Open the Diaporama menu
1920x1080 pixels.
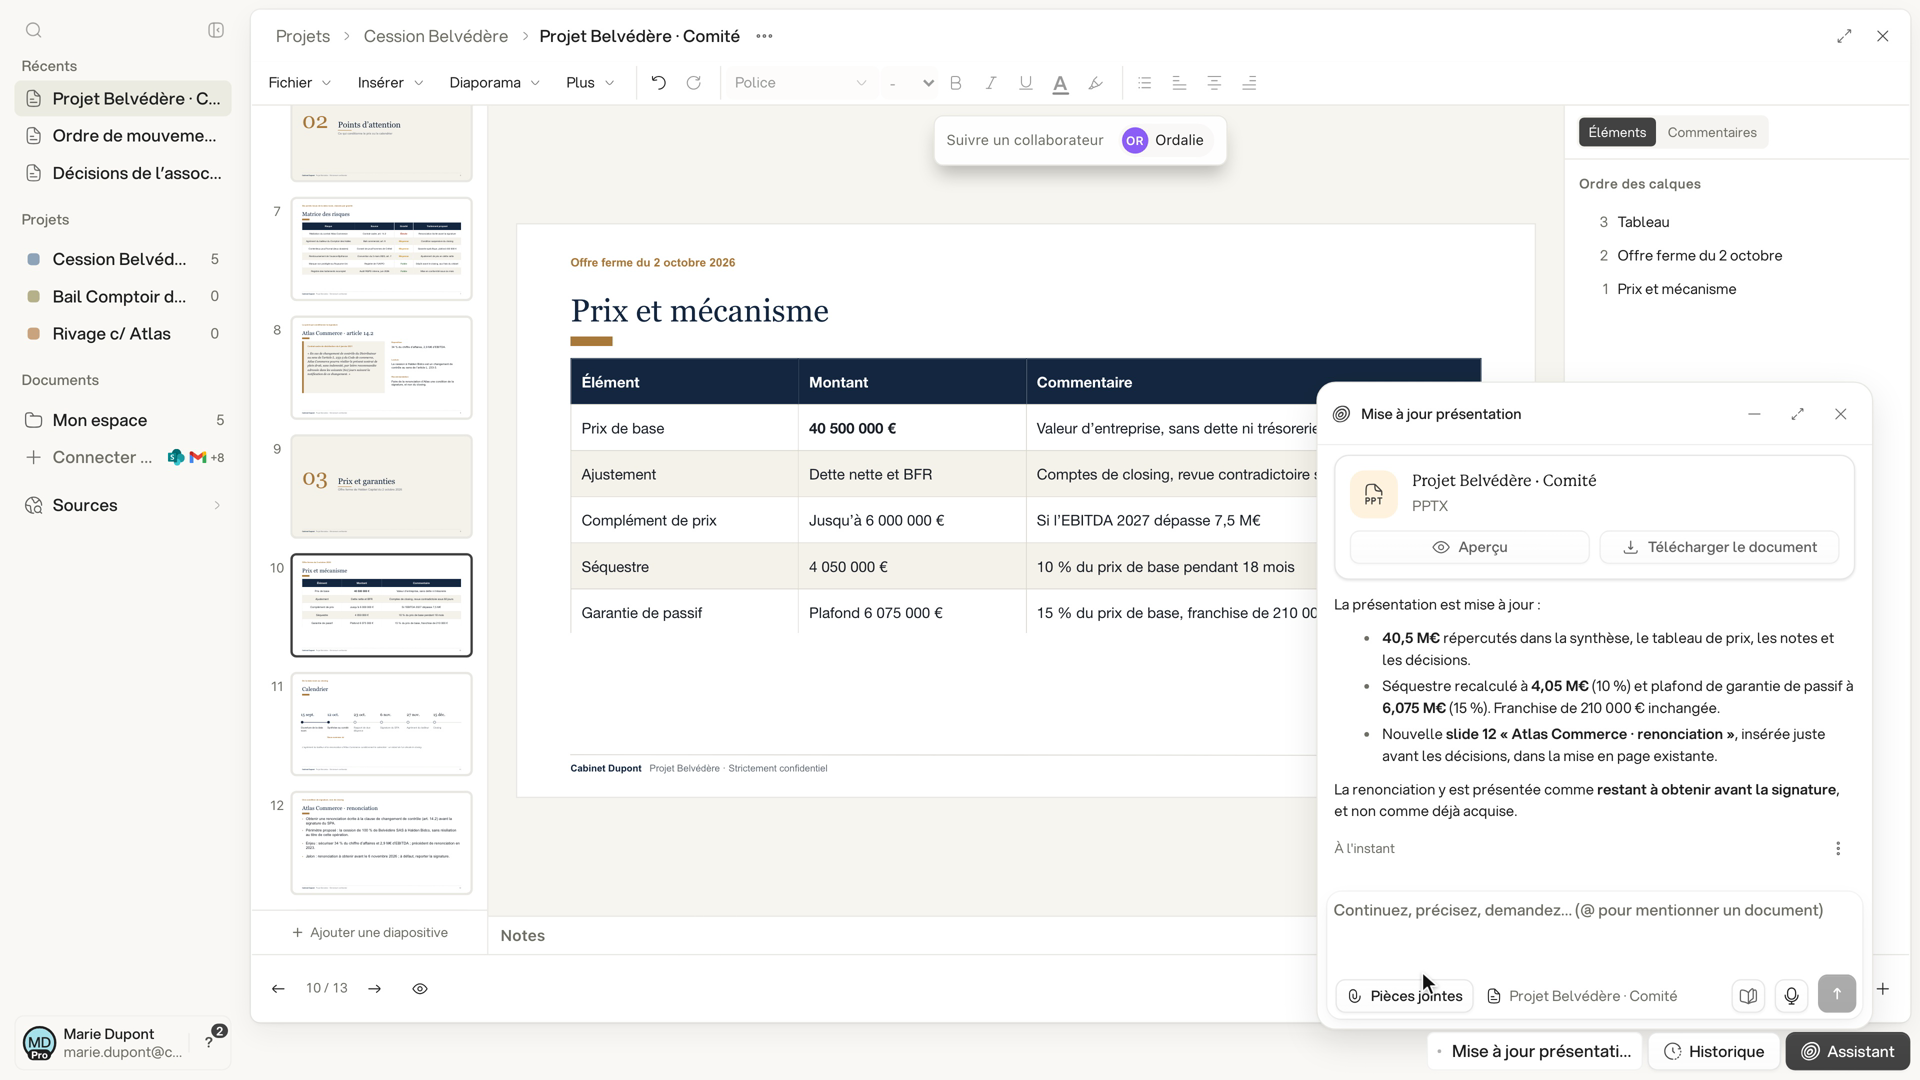click(494, 83)
